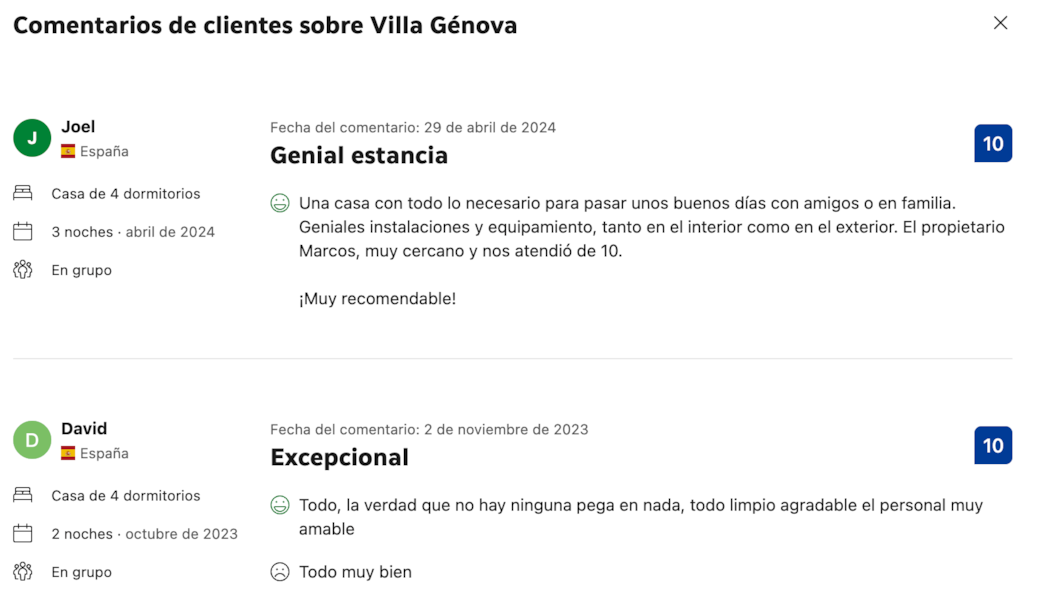Click the Spain flag under Joel

pos(68,152)
